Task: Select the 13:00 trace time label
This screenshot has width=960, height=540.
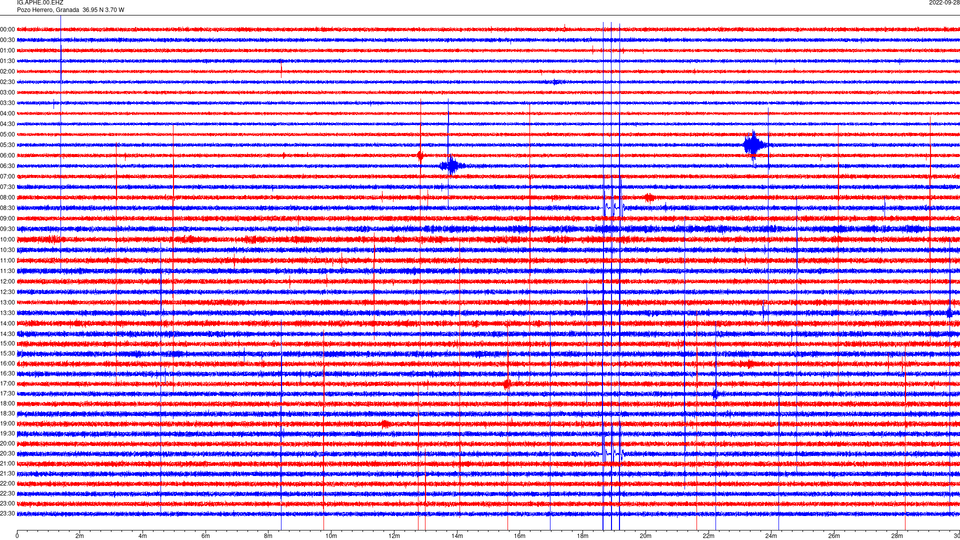Action: (x=7, y=302)
